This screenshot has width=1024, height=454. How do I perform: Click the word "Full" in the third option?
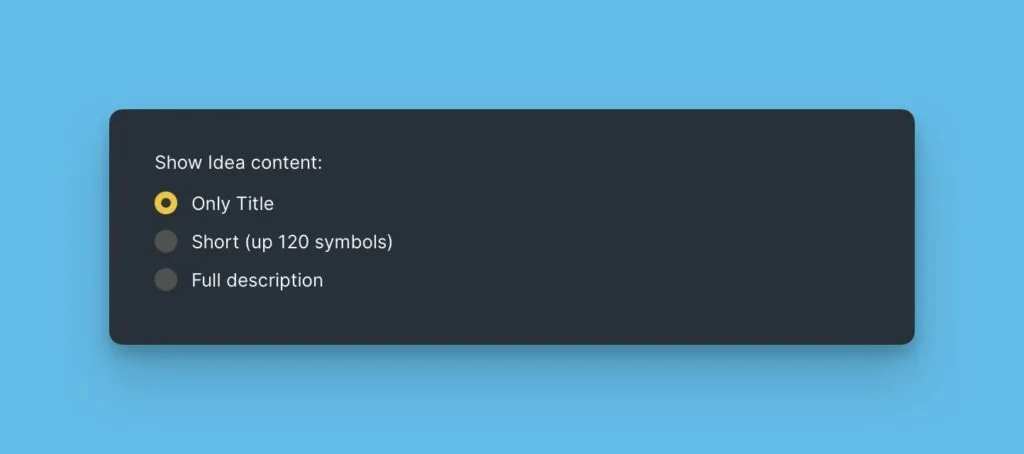[x=205, y=281]
